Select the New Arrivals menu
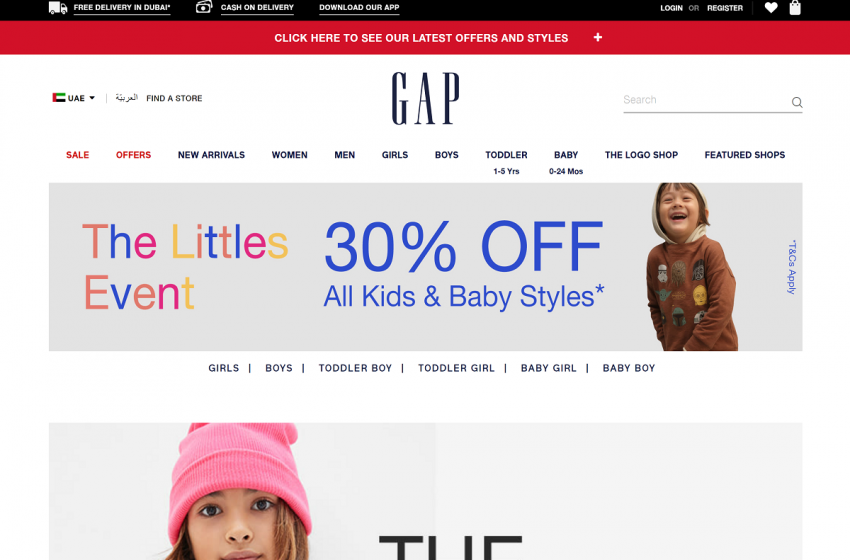This screenshot has height=560, width=850. pos(211,155)
